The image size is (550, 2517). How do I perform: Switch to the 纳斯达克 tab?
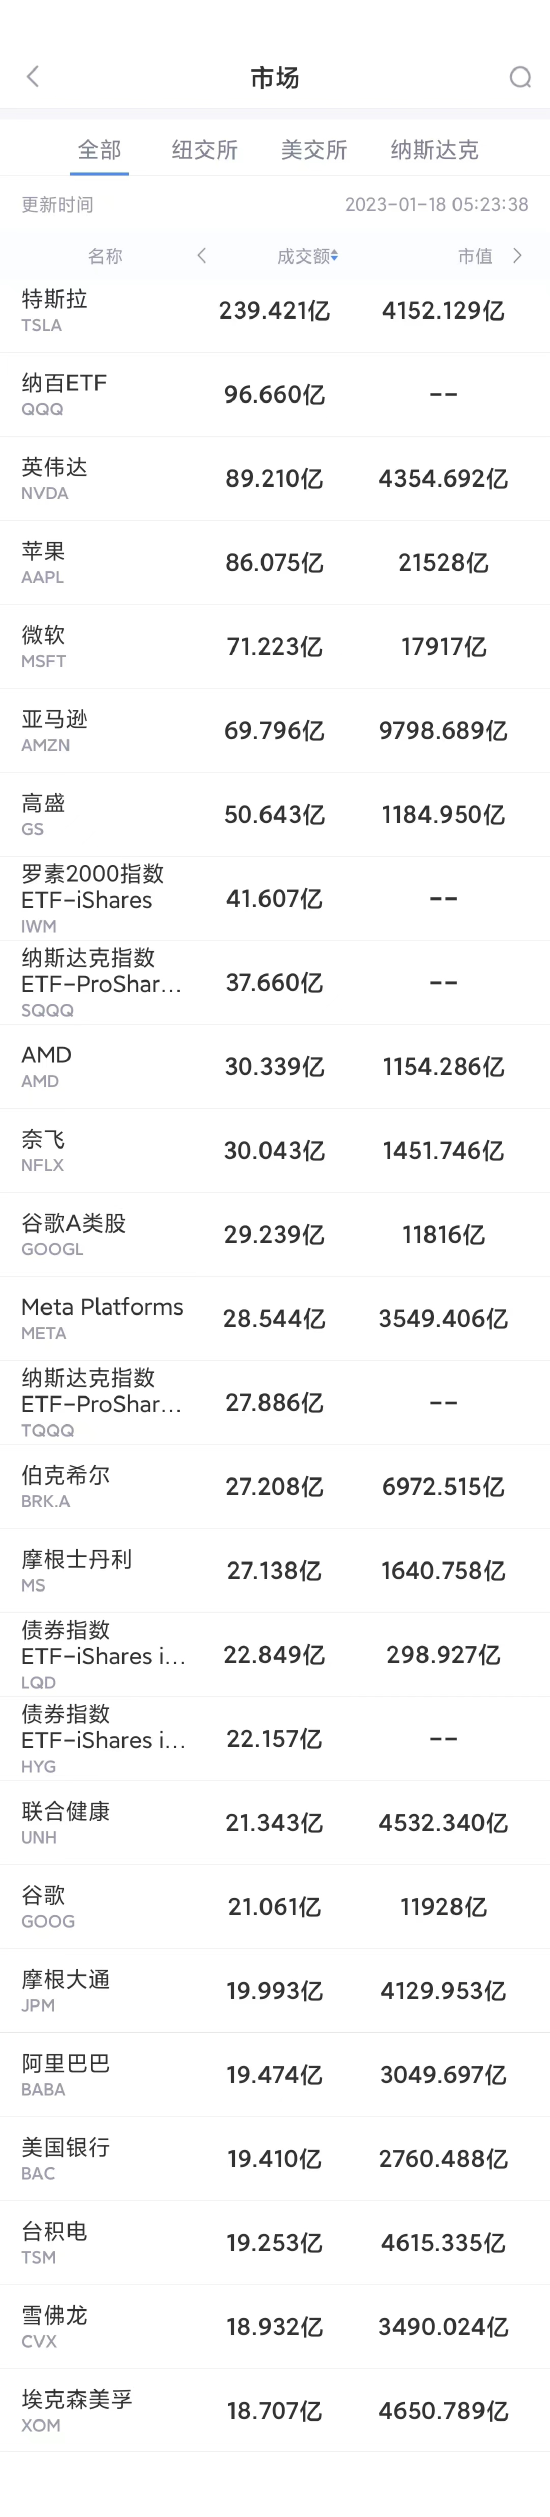point(434,150)
